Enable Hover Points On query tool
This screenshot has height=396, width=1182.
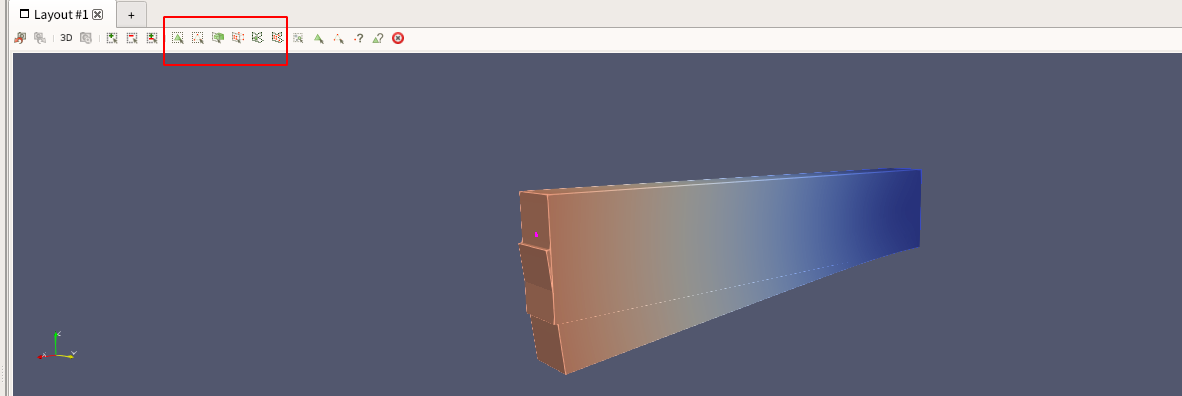point(359,38)
